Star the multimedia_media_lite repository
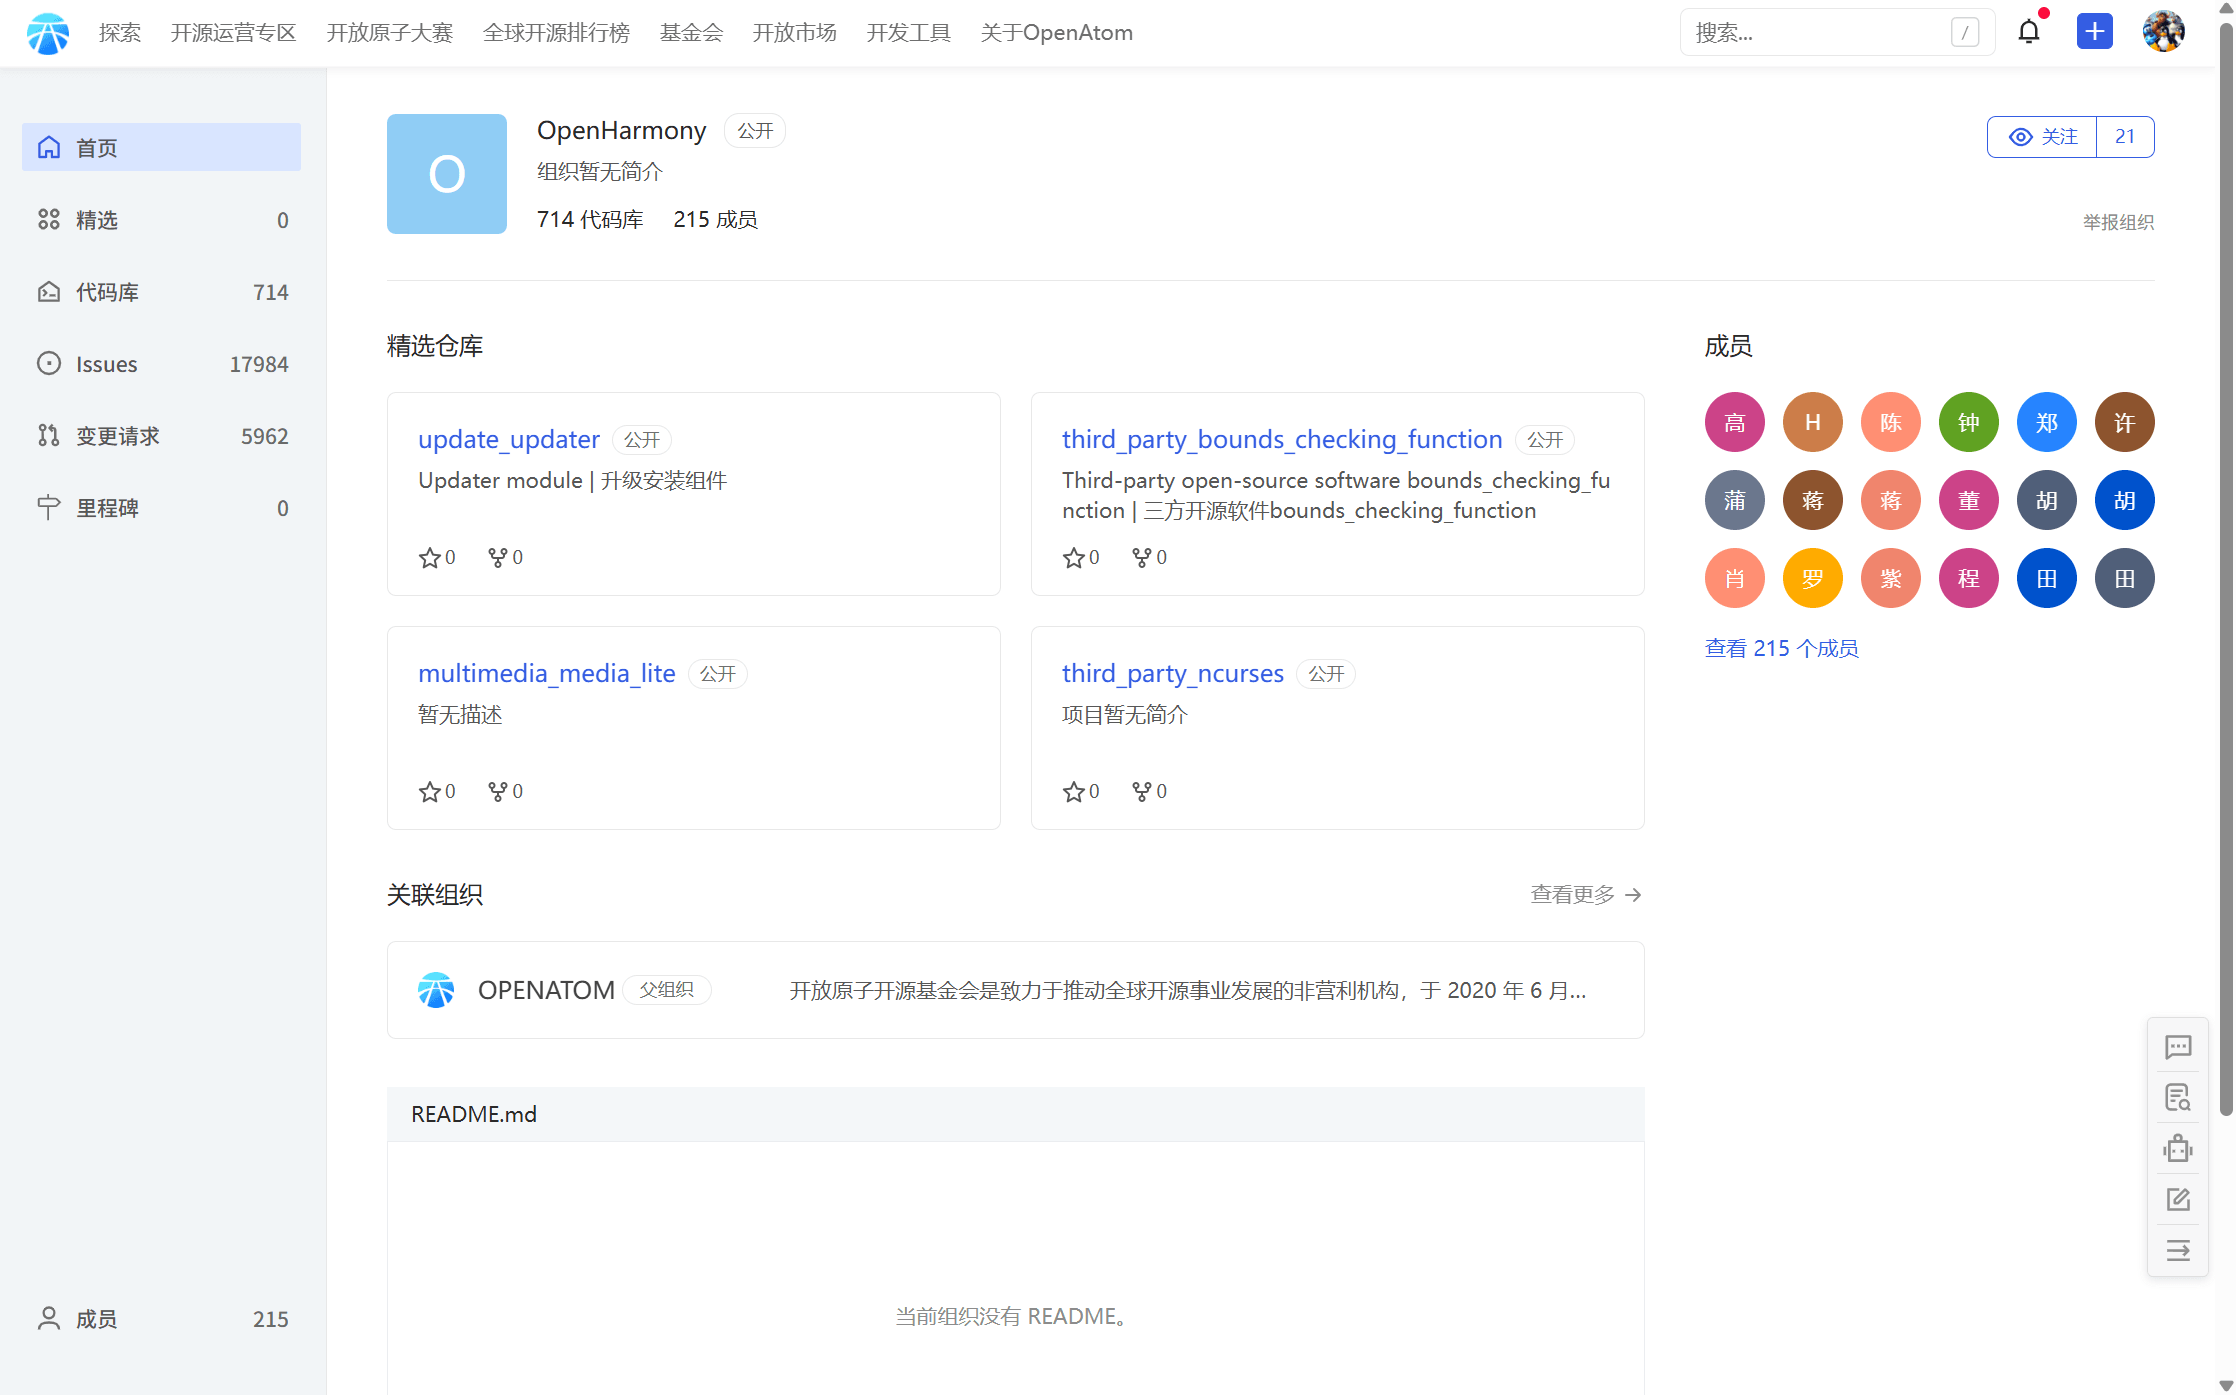 [430, 792]
